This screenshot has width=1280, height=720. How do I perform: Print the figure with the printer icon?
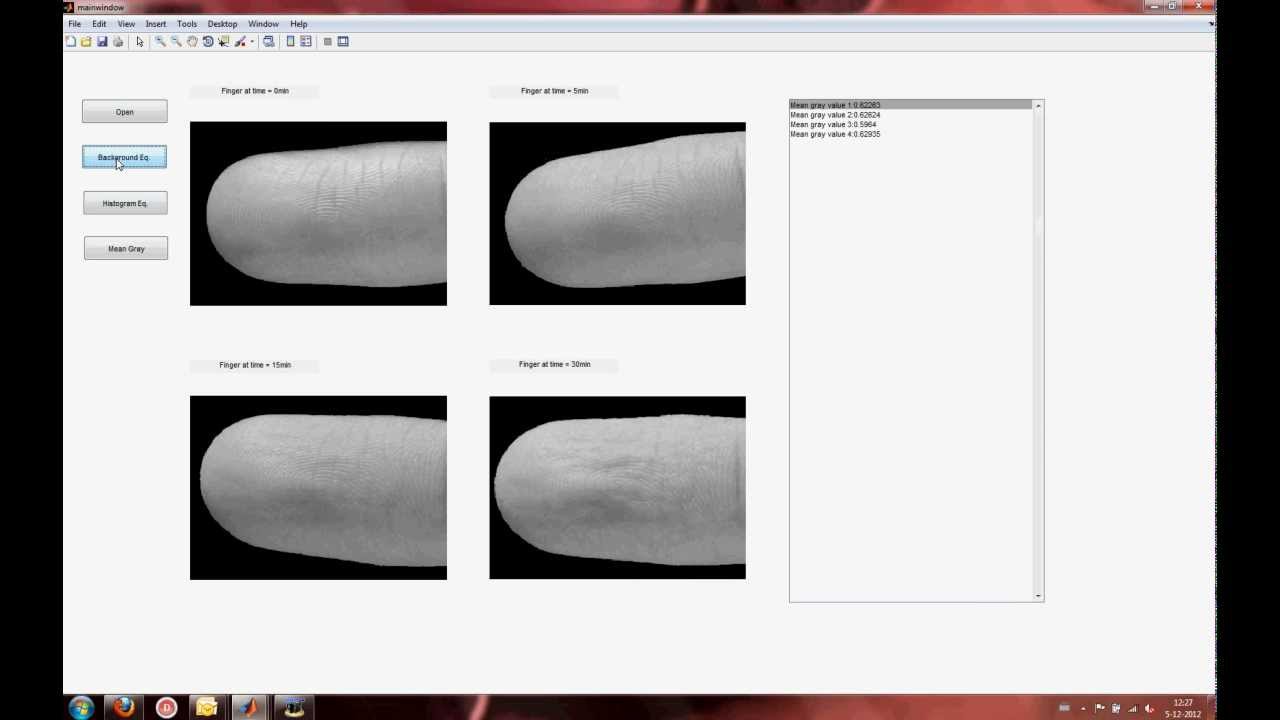(x=118, y=41)
